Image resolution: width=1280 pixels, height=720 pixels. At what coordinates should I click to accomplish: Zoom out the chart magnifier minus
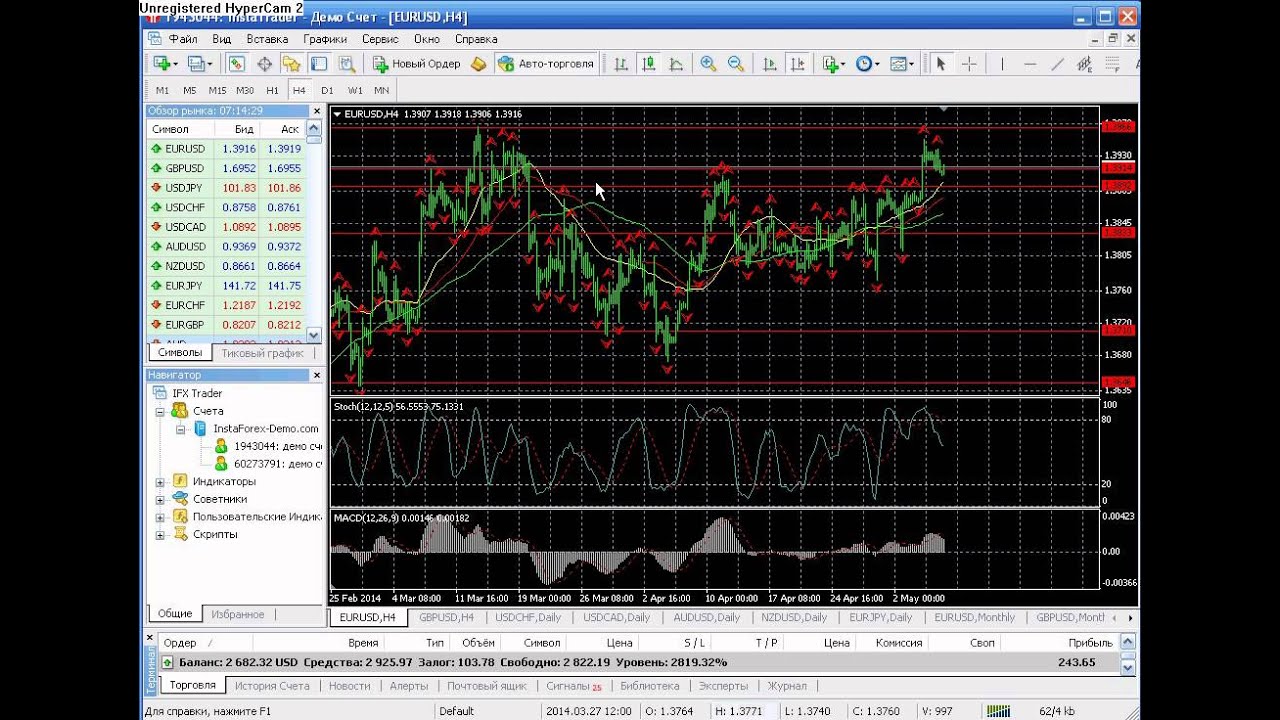point(736,63)
